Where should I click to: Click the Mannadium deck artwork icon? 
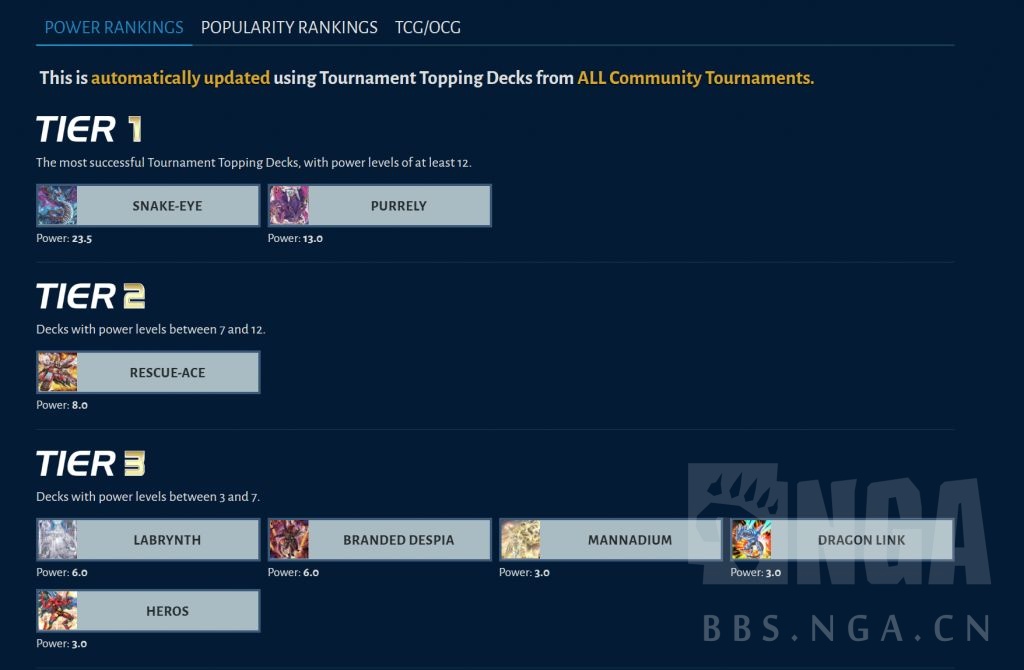pyautogui.click(x=520, y=540)
